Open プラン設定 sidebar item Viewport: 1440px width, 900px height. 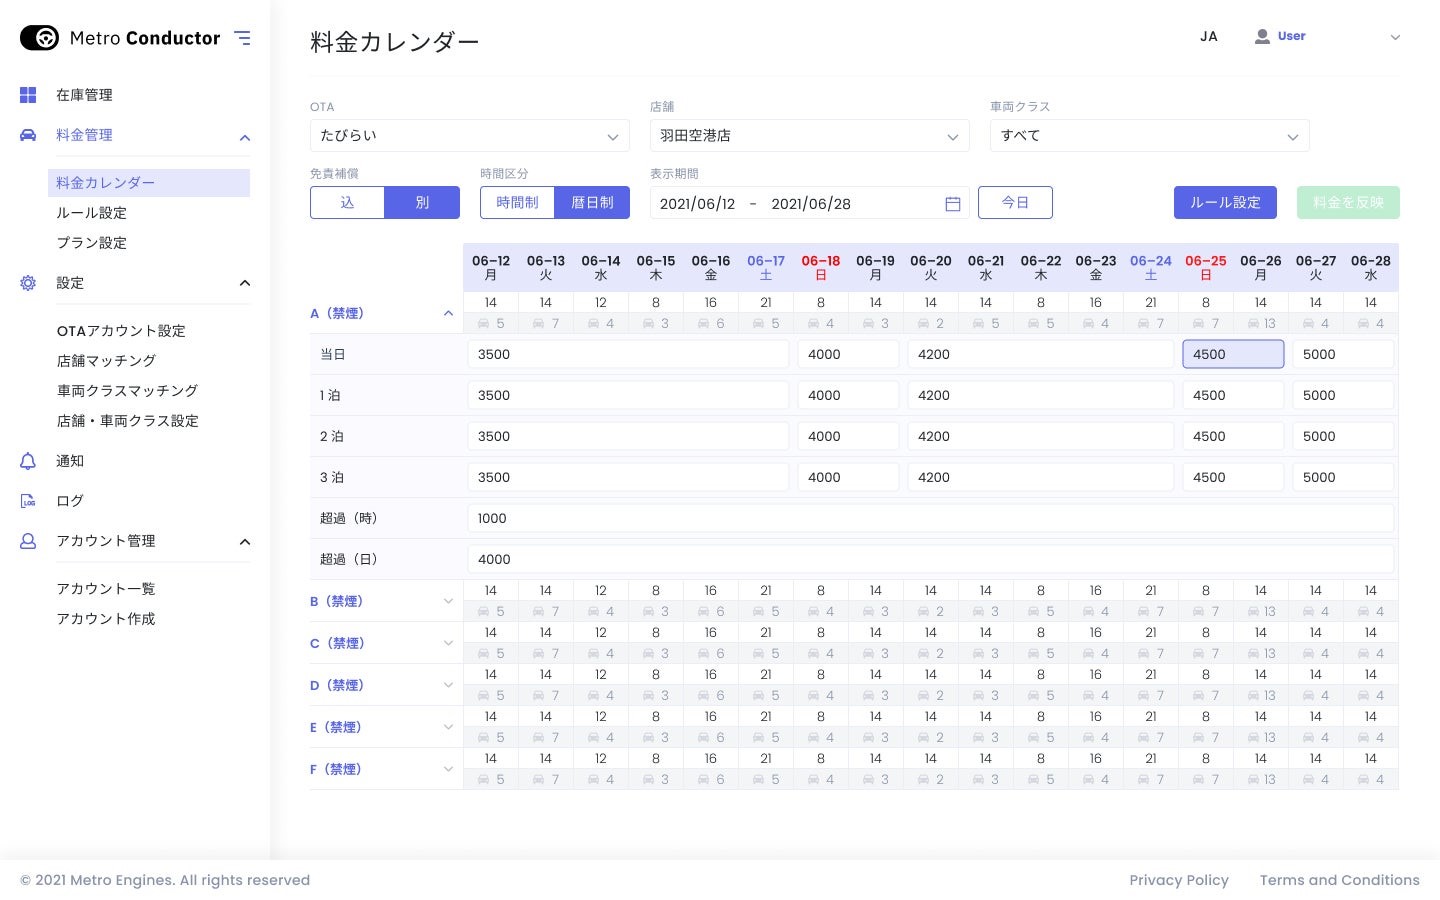91,243
